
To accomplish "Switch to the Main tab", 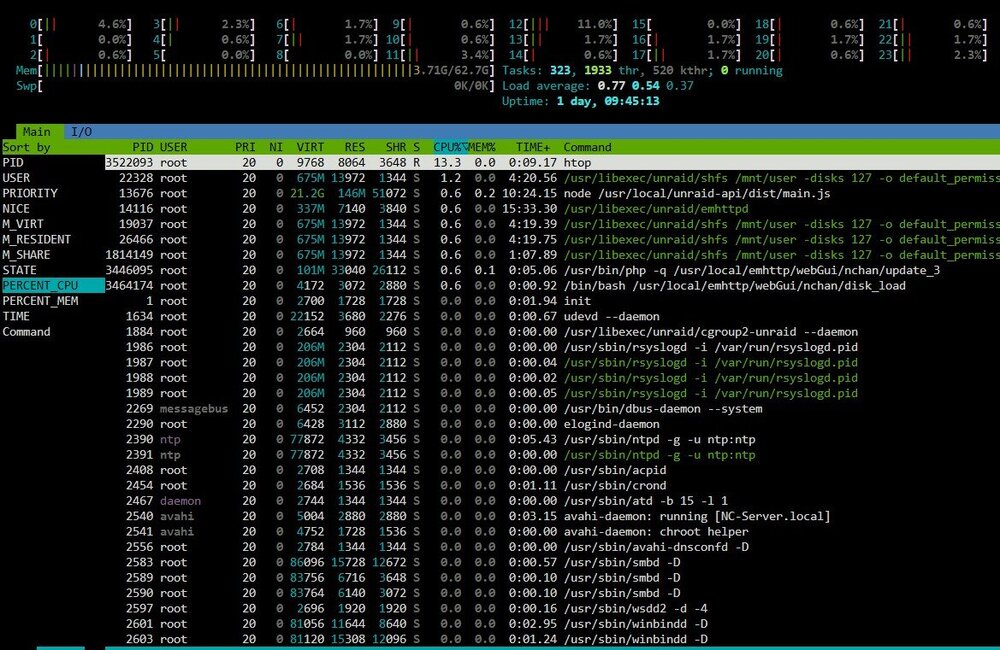I will [x=37, y=131].
